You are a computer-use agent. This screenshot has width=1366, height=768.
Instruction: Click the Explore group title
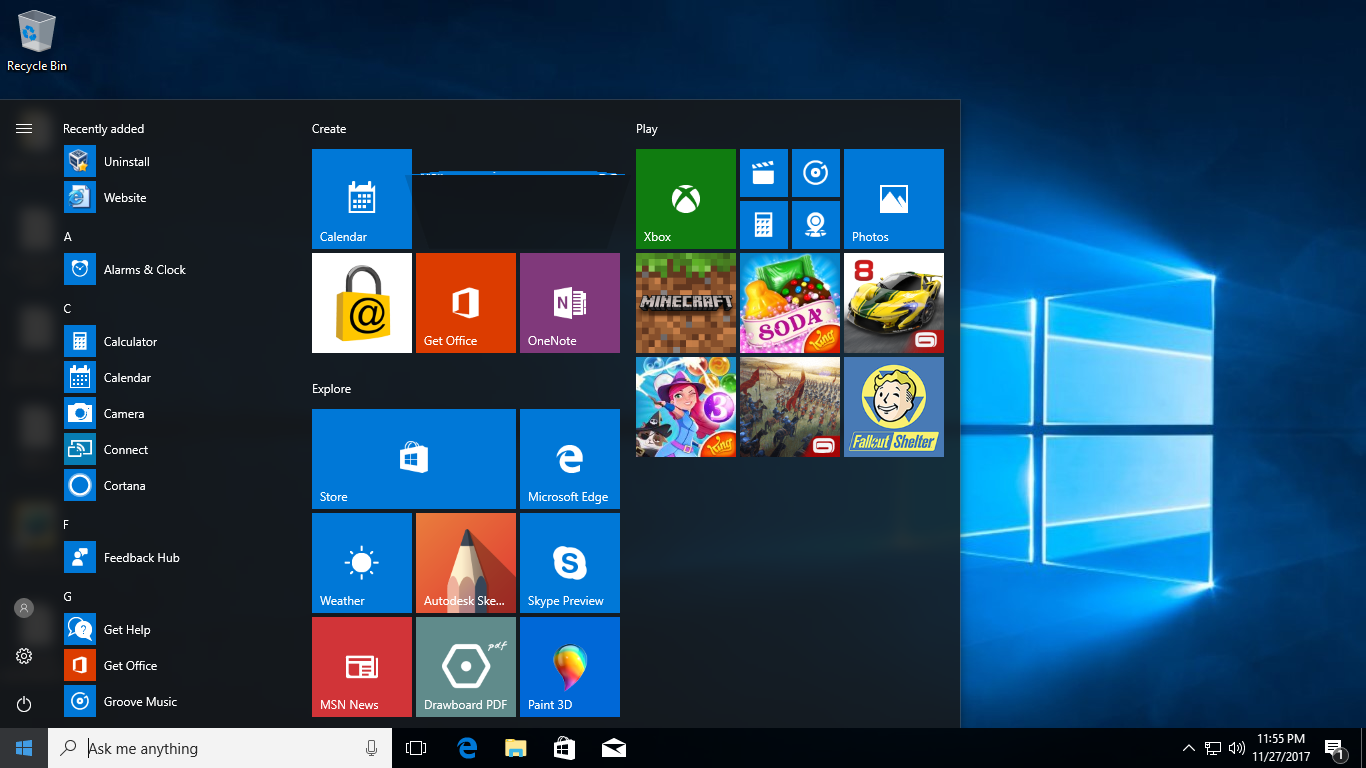332,389
